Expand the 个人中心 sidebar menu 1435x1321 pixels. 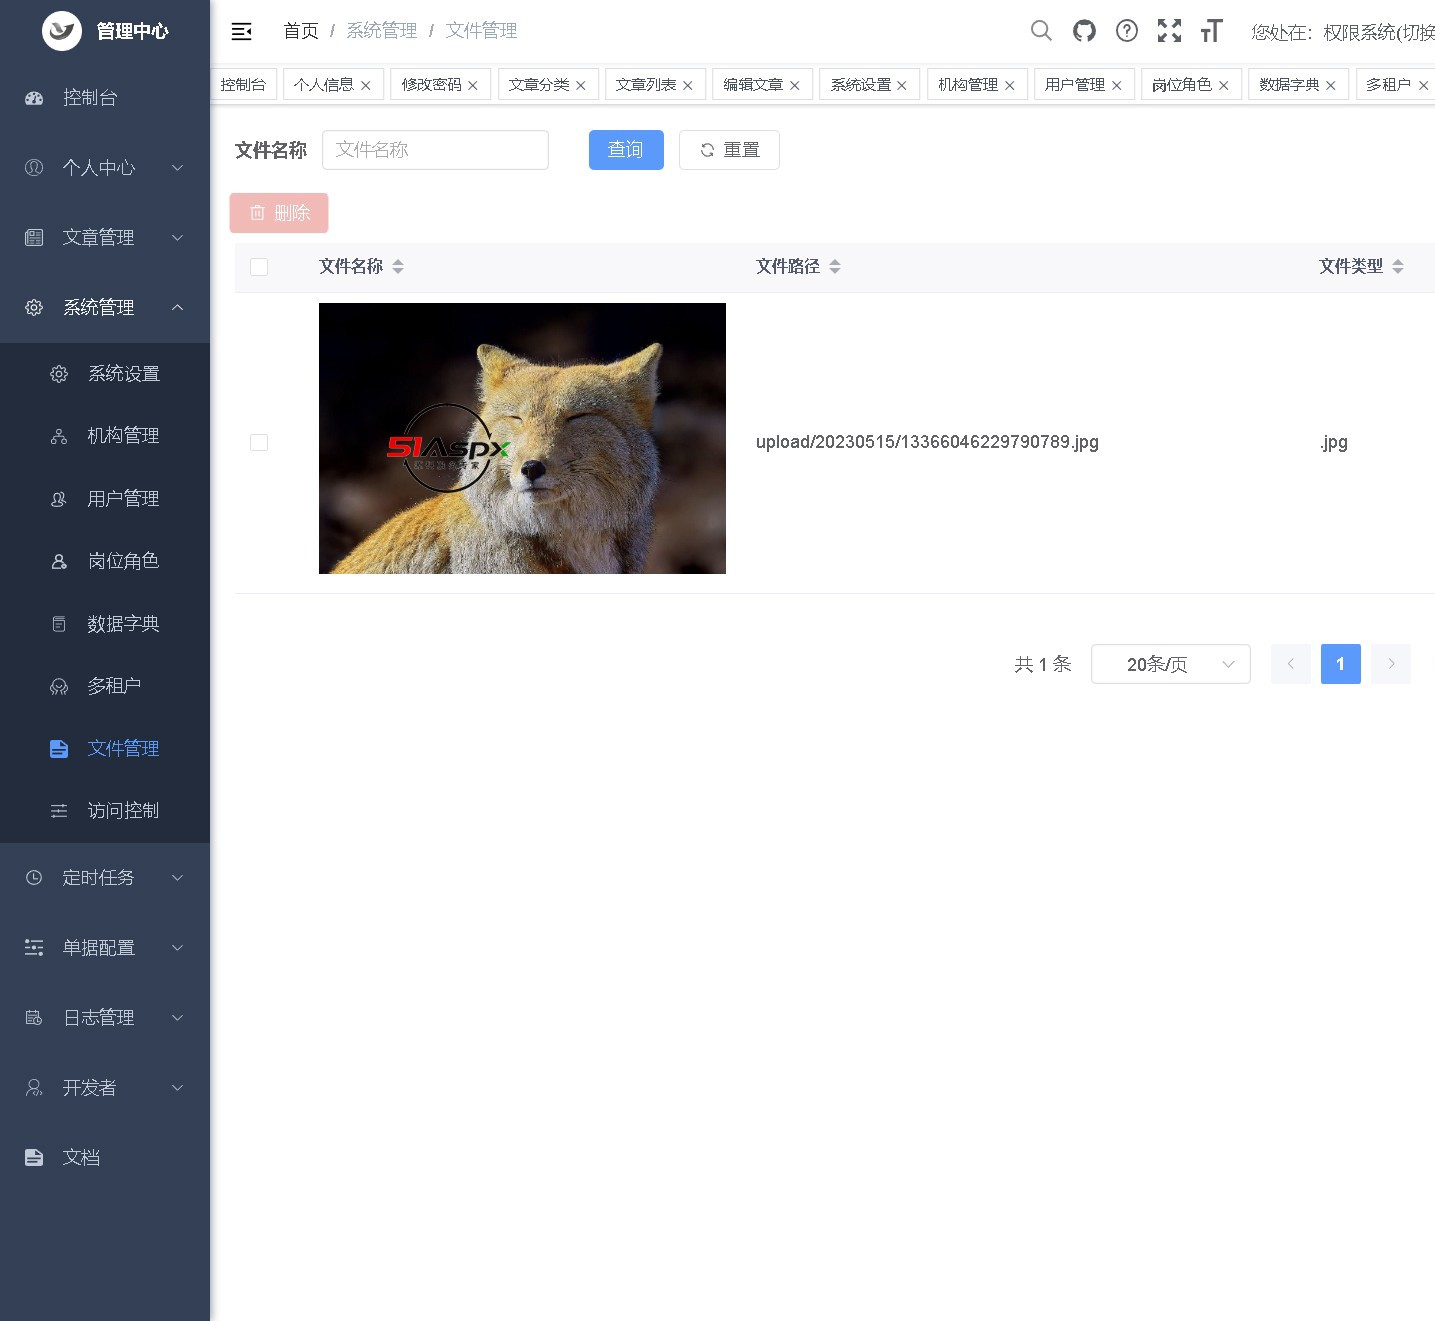105,168
